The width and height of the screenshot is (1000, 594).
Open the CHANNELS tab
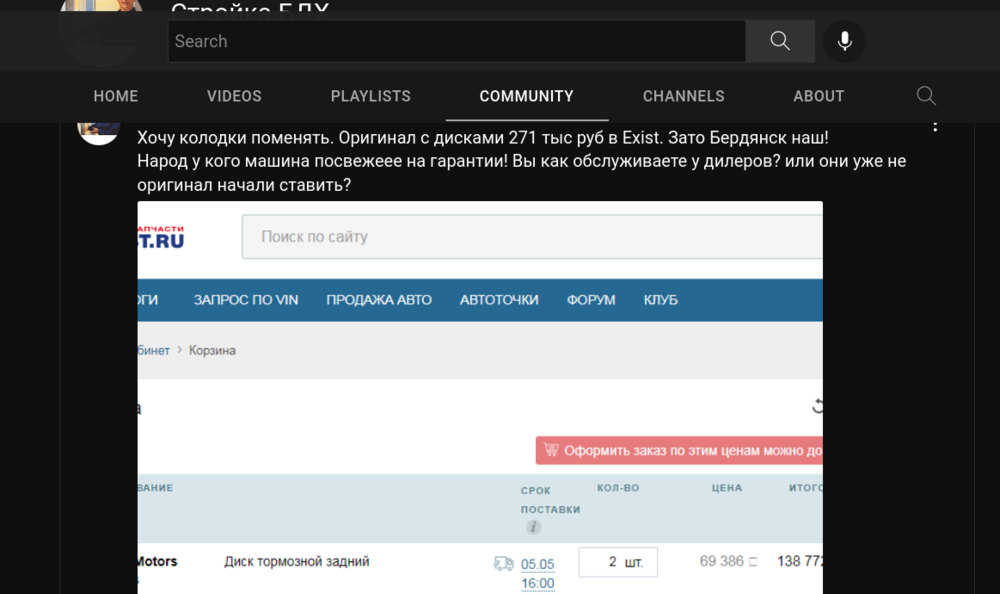(x=684, y=96)
